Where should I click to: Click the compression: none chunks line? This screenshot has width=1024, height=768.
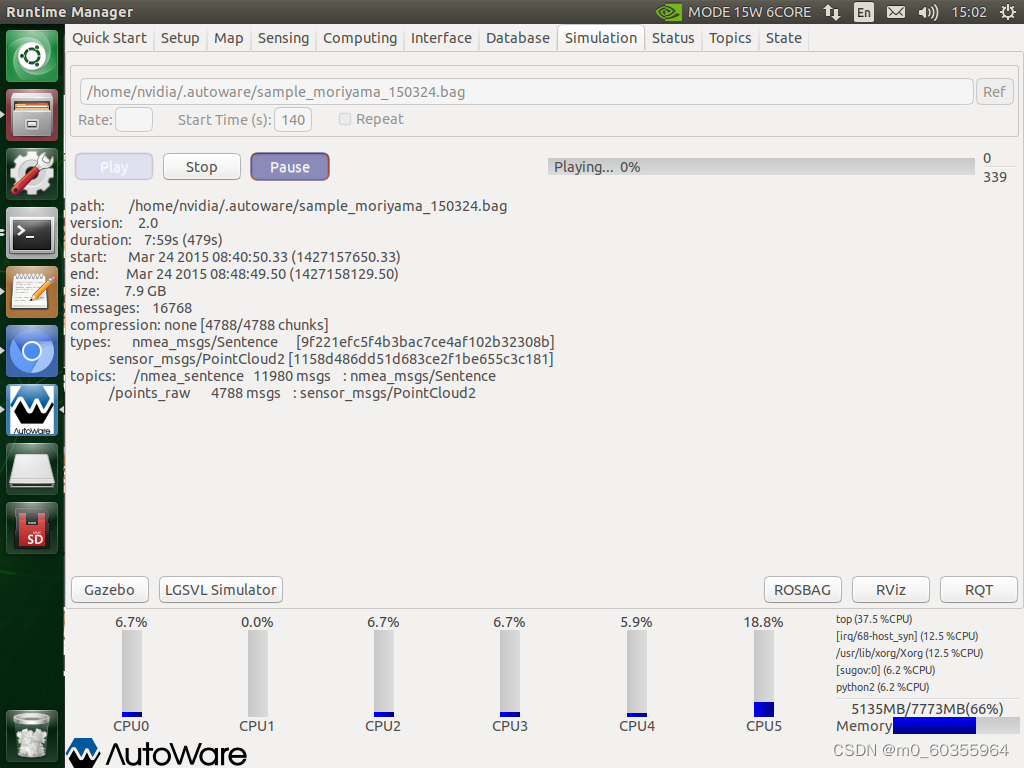[199, 325]
